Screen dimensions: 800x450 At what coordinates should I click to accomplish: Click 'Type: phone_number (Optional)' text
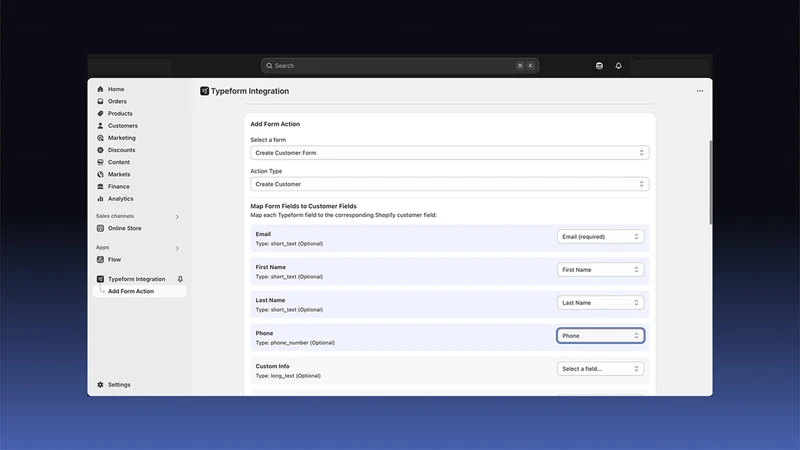(x=295, y=343)
